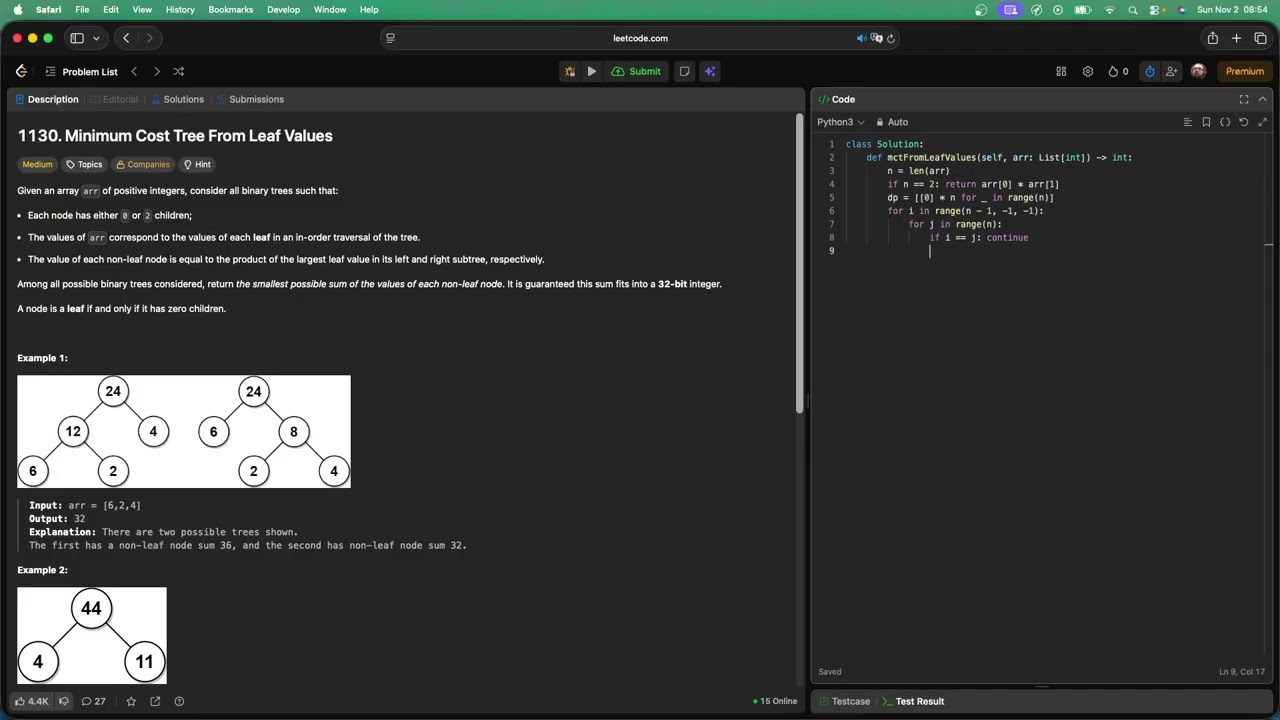Click the streak flame counter
The height and width of the screenshot is (720, 1280).
[x=1118, y=71]
